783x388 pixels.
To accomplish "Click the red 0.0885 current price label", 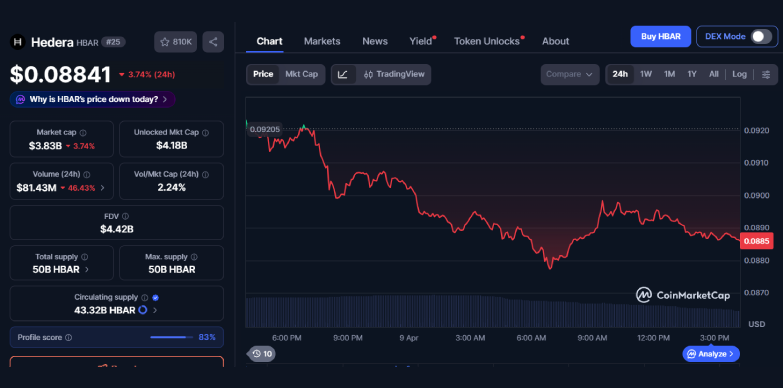I will [756, 241].
